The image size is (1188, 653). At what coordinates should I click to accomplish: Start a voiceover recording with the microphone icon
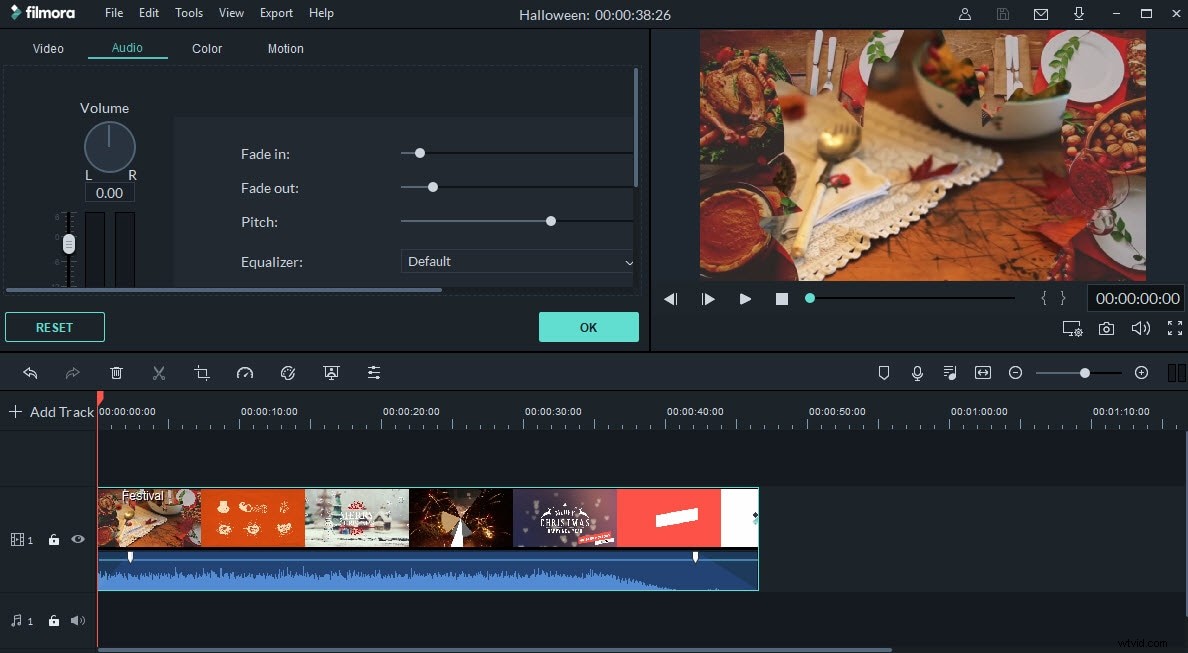coord(917,372)
